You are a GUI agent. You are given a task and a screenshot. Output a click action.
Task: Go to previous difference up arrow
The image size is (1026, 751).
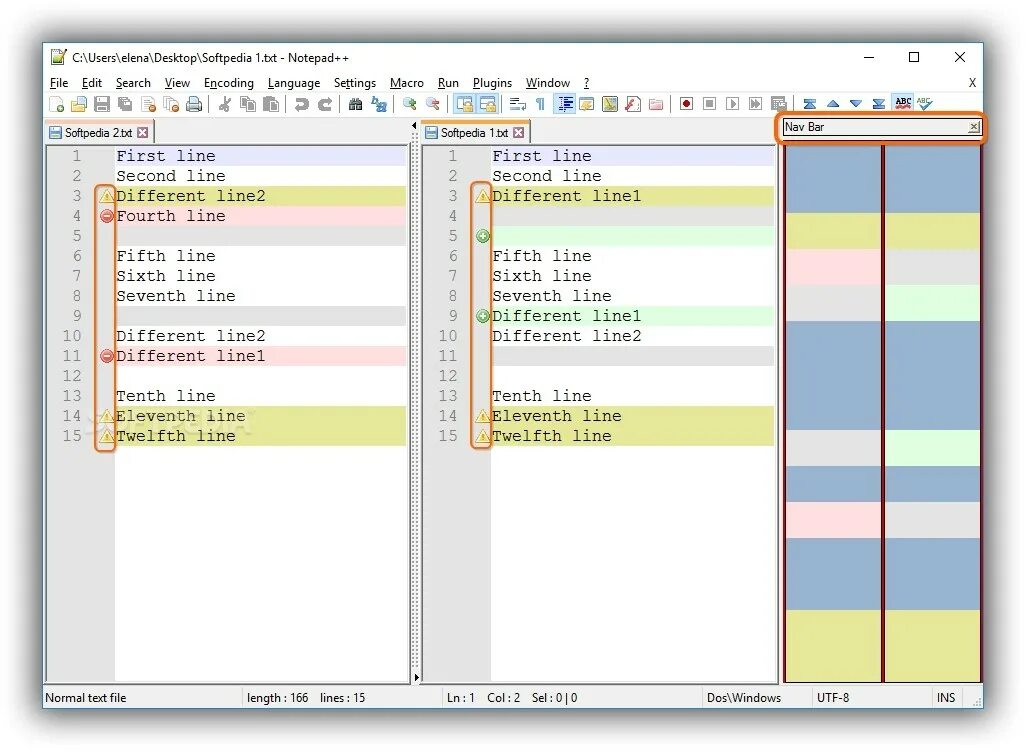click(832, 104)
